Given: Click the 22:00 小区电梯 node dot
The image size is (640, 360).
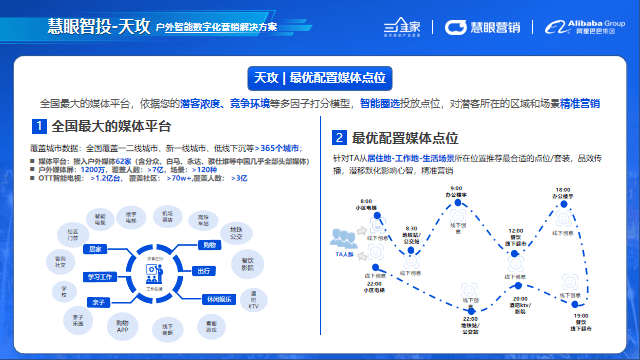Looking at the screenshot, I should [376, 268].
